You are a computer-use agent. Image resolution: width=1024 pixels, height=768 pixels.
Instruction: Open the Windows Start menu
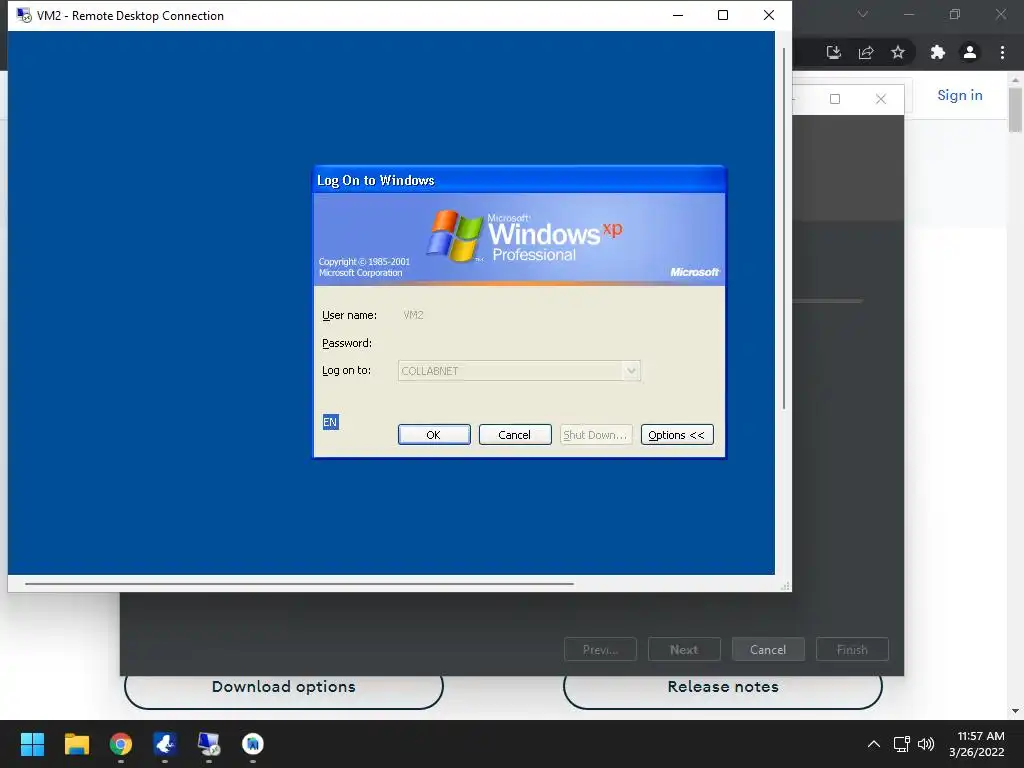tap(32, 744)
